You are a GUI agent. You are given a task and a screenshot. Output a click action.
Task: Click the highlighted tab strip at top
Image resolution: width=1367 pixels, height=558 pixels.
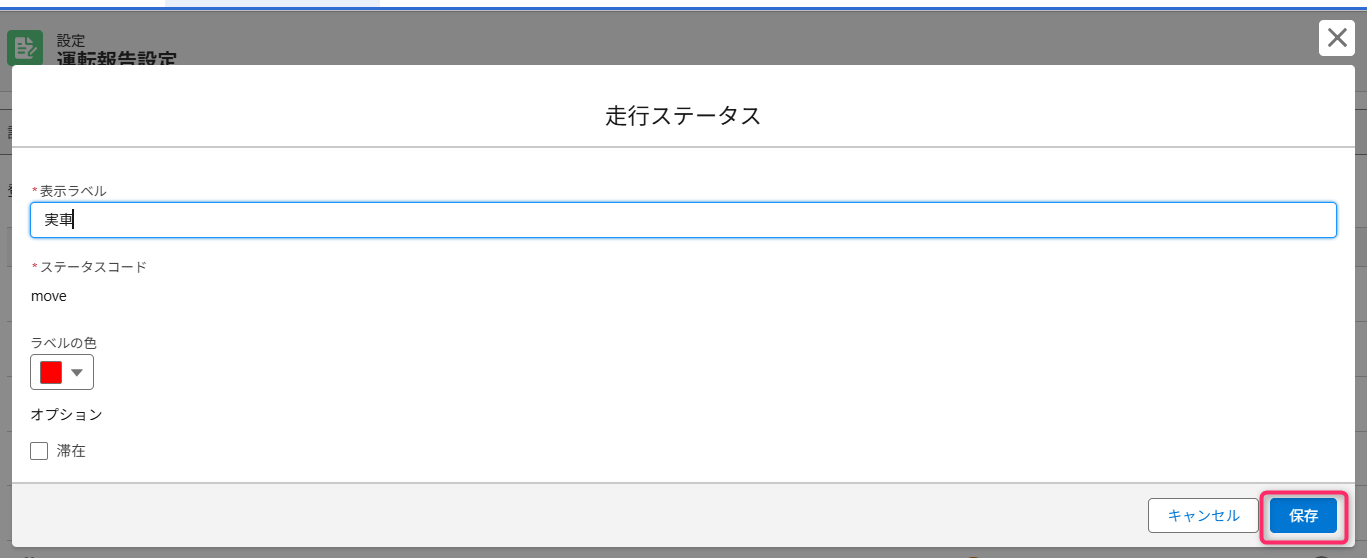pyautogui.click(x=272, y=4)
